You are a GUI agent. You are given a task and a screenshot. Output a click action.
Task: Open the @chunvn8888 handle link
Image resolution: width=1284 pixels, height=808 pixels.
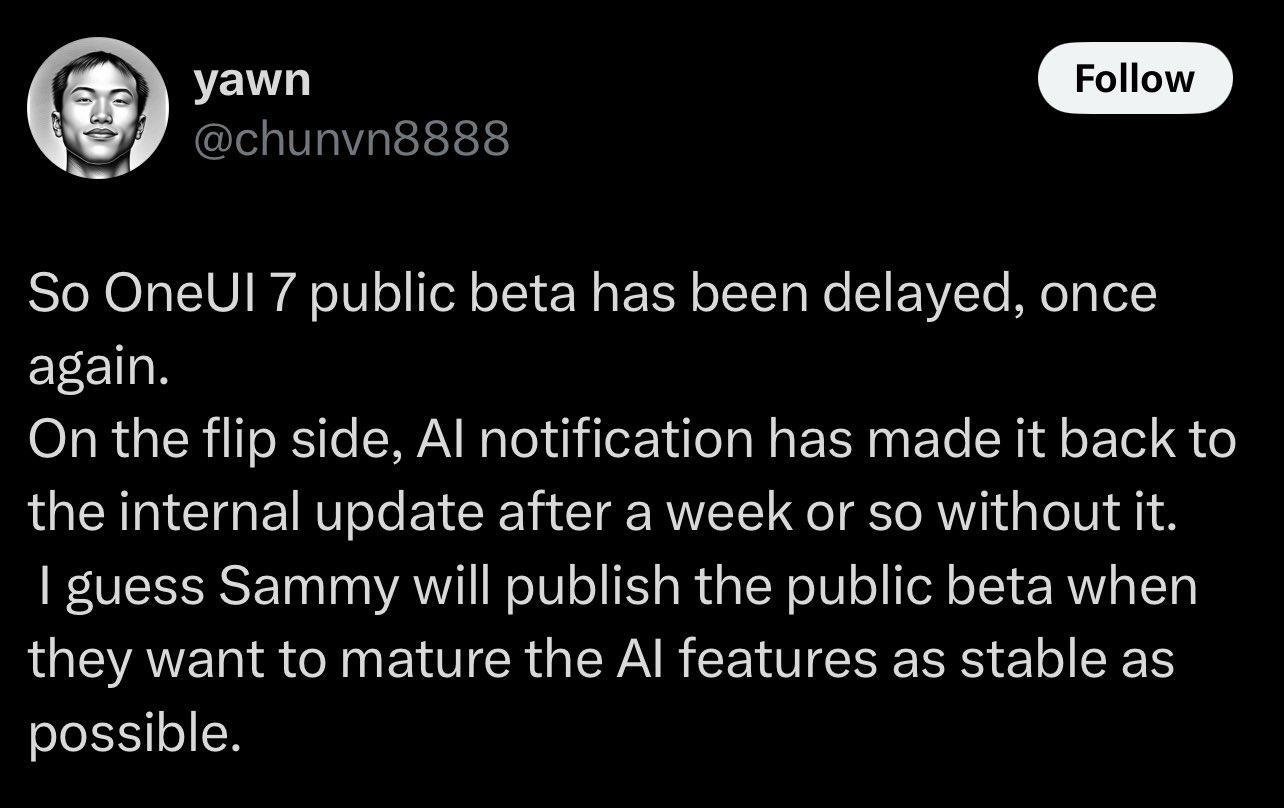(x=351, y=139)
